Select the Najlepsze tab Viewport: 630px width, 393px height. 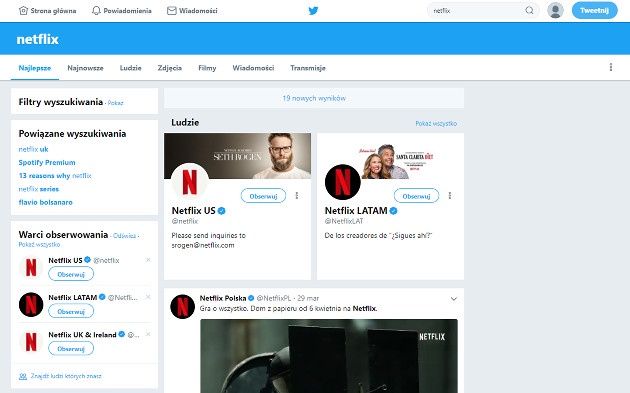(35, 68)
